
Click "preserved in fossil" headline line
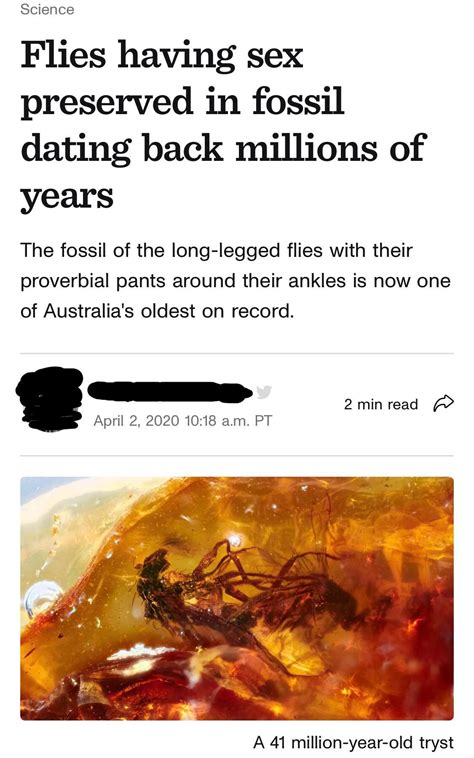(x=182, y=102)
